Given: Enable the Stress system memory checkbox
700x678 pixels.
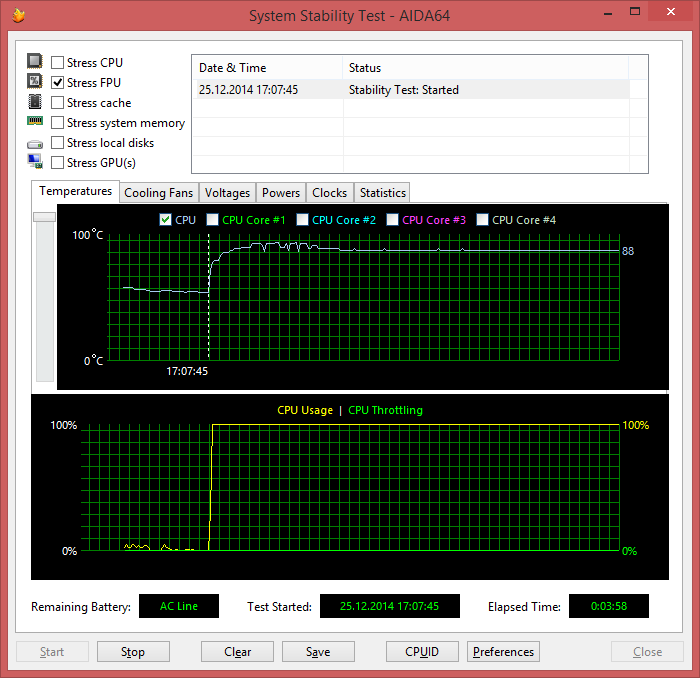Looking at the screenshot, I should [57, 122].
